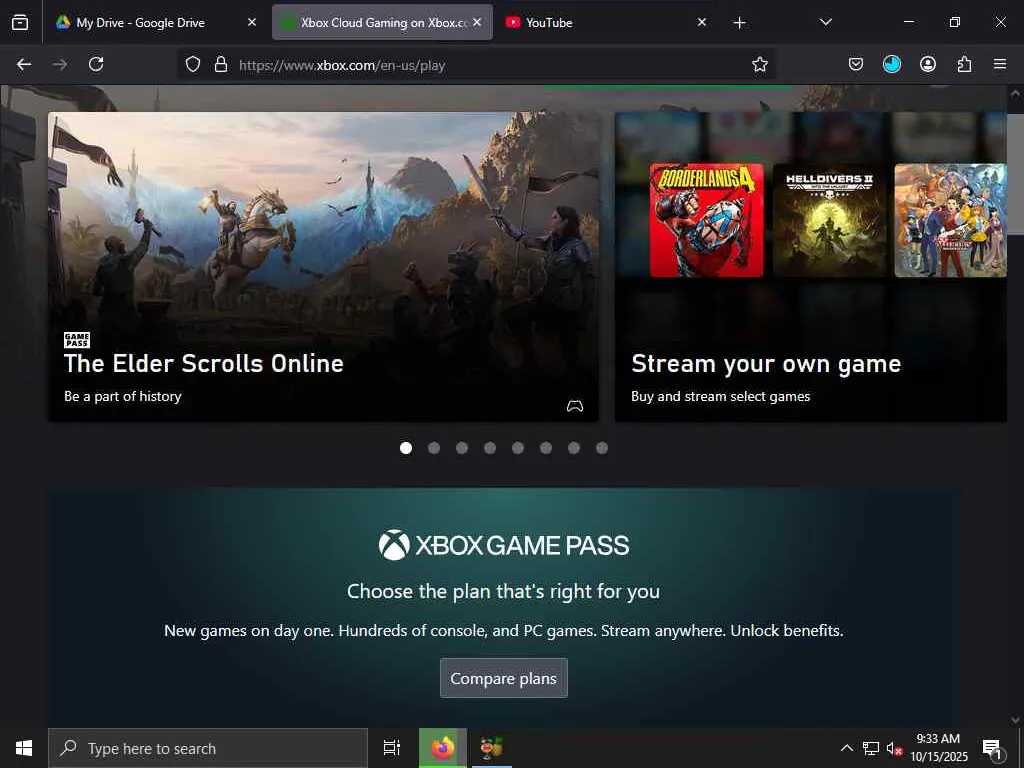Open Firefox account menu
The height and width of the screenshot is (768, 1024).
tap(927, 64)
